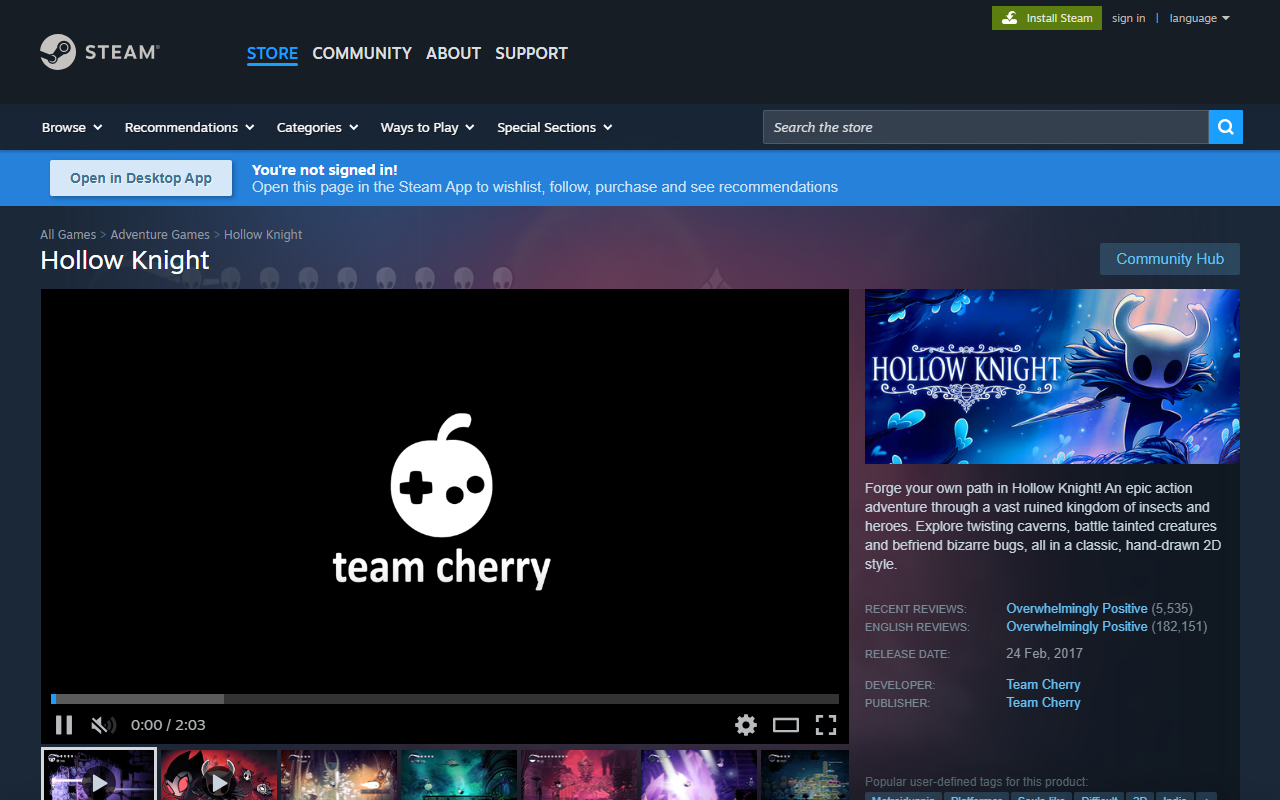
Task: Click the magnifying glass search button
Action: click(x=1226, y=127)
